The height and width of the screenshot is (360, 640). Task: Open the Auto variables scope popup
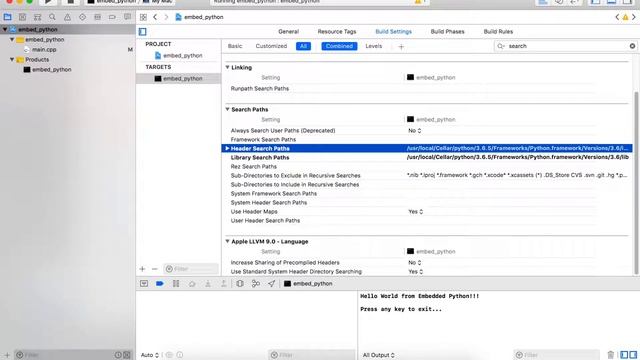click(x=149, y=355)
